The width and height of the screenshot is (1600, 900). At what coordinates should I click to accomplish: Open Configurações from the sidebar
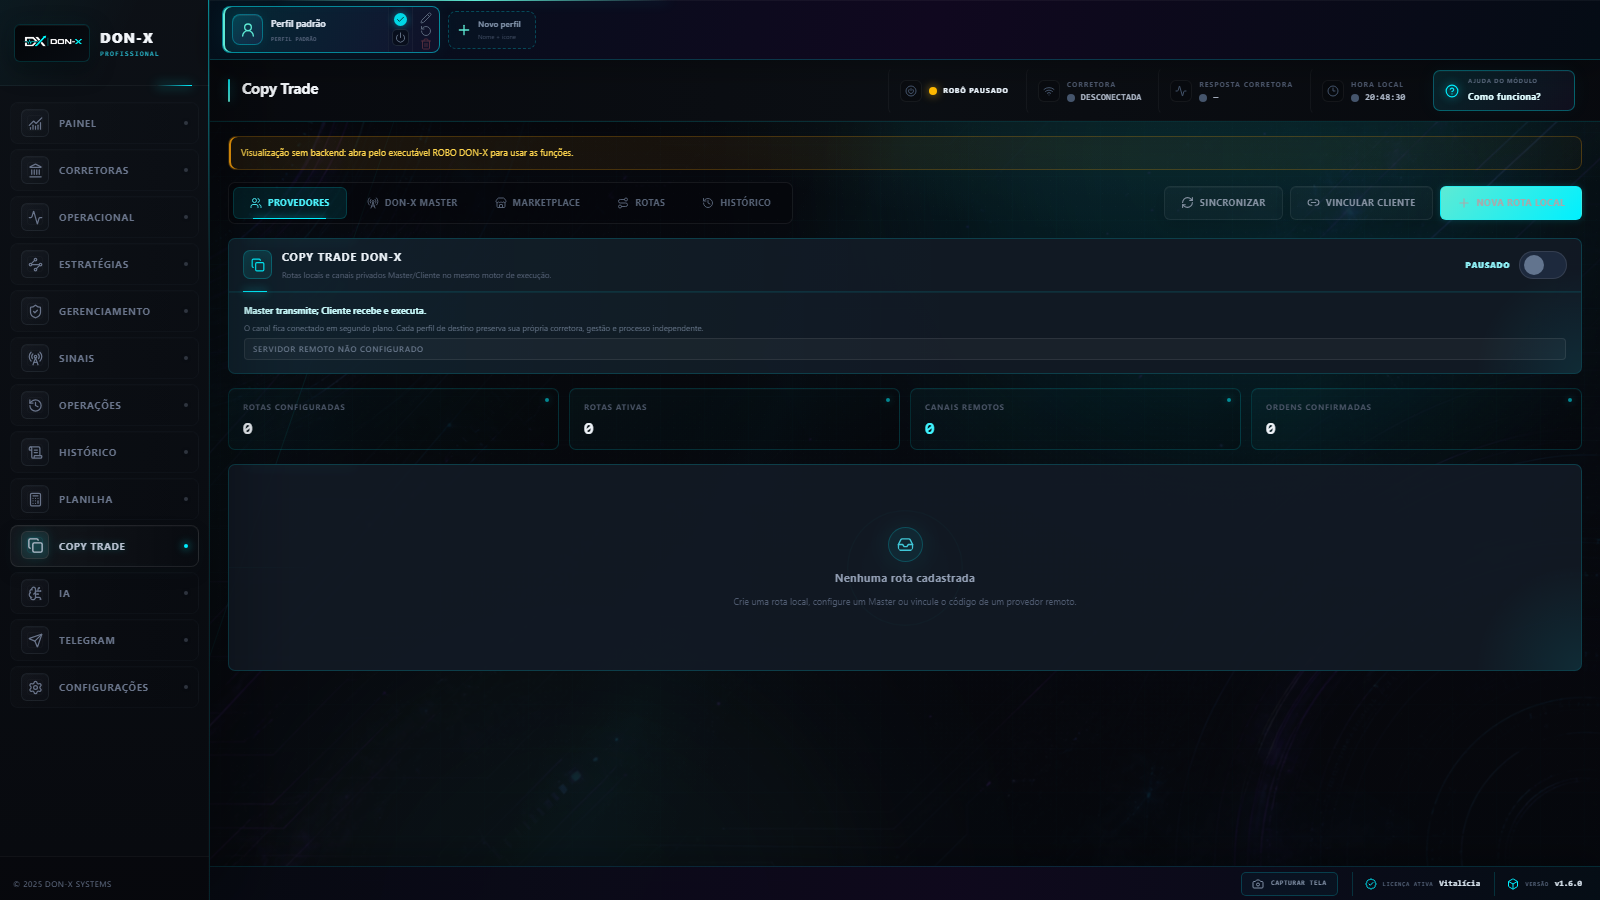pos(105,687)
